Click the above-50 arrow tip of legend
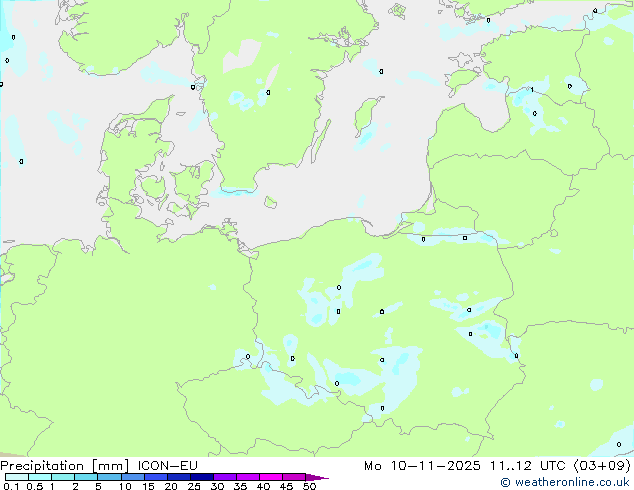The image size is (634, 490). coord(317,478)
